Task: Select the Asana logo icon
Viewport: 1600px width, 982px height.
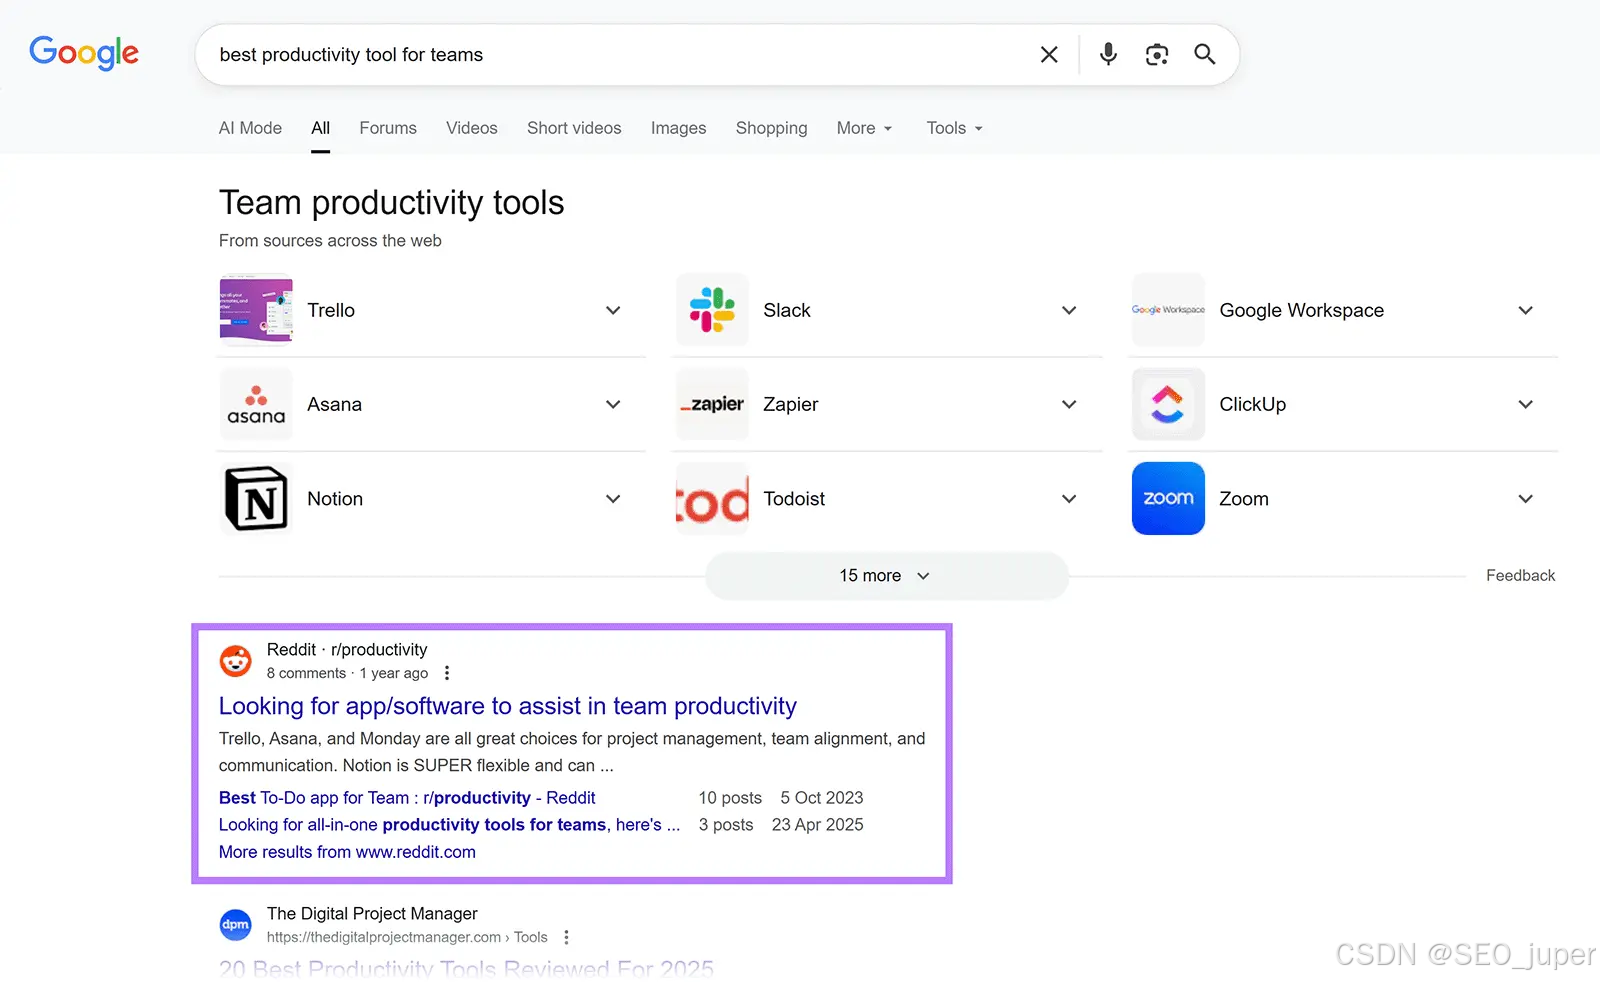Action: click(256, 404)
